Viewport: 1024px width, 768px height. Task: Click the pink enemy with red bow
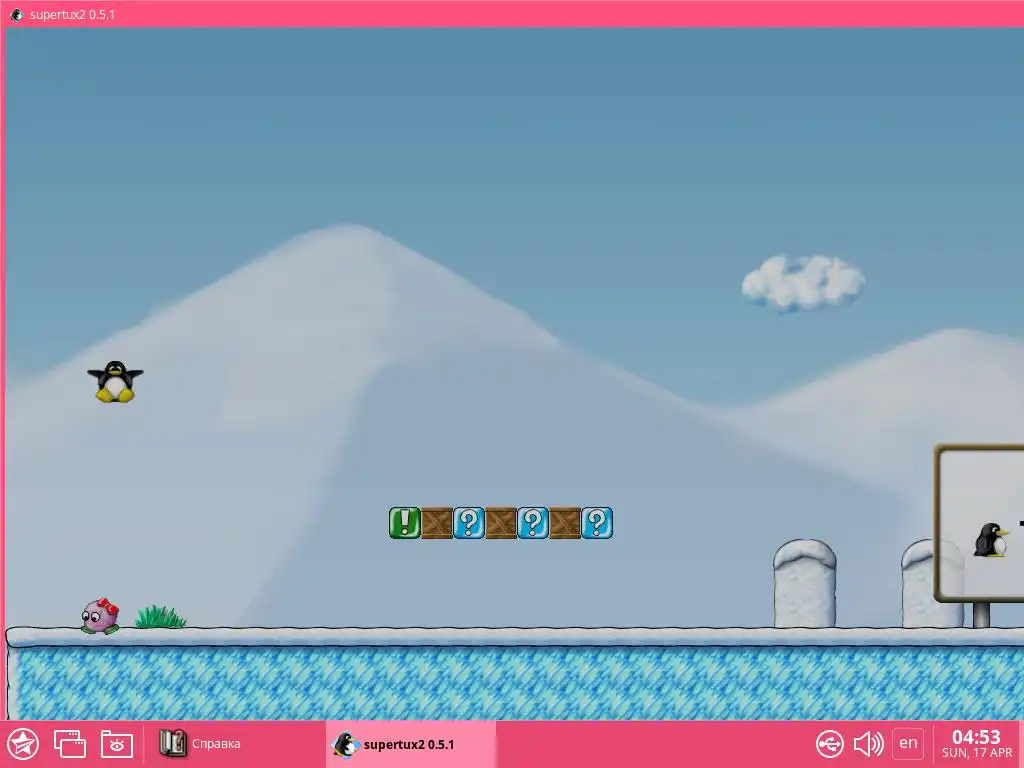pyautogui.click(x=100, y=616)
